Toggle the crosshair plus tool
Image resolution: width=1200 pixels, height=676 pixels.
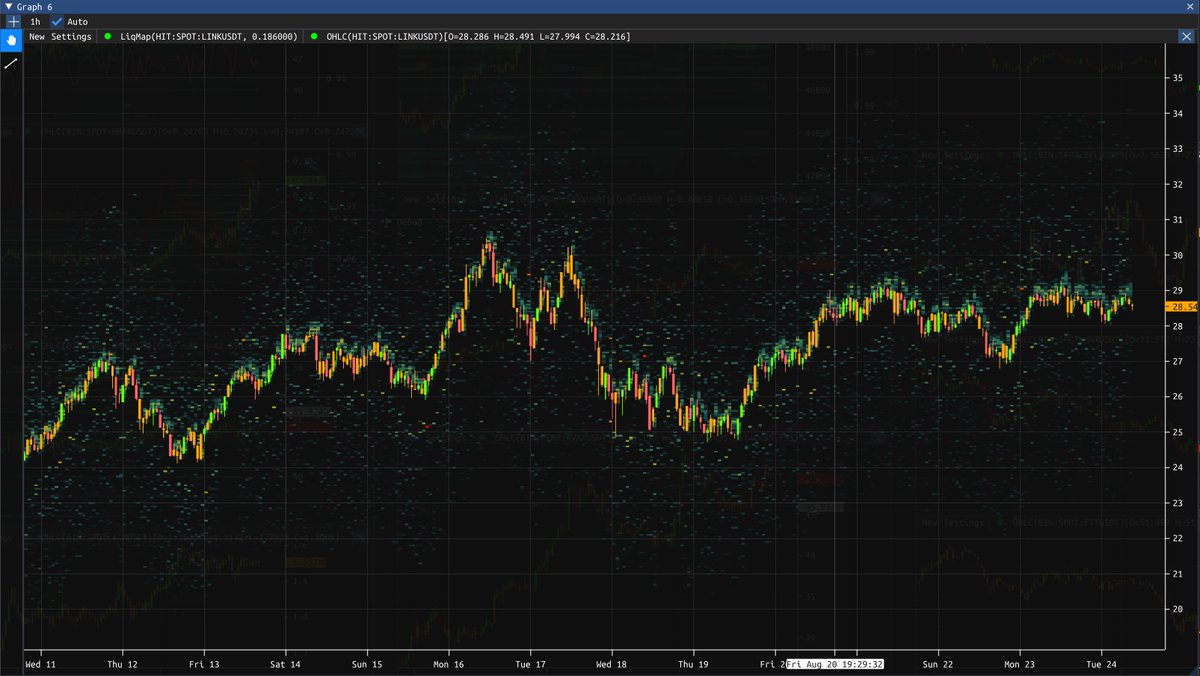(x=13, y=21)
